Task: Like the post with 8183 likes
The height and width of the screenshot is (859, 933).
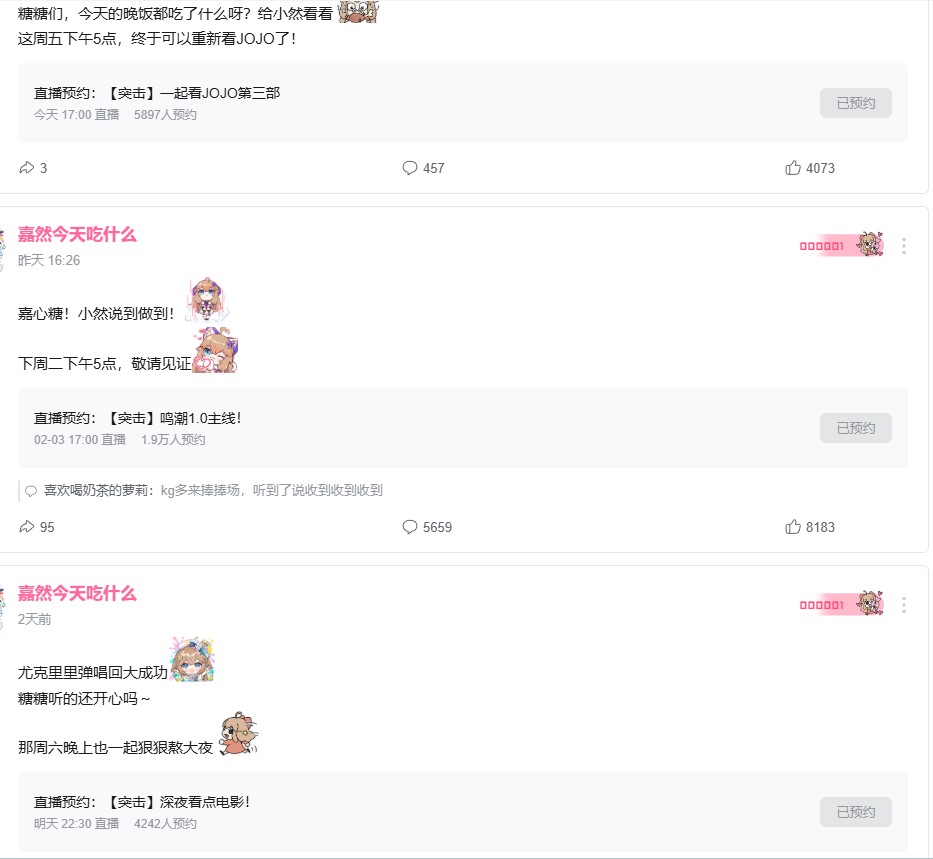Action: click(809, 527)
